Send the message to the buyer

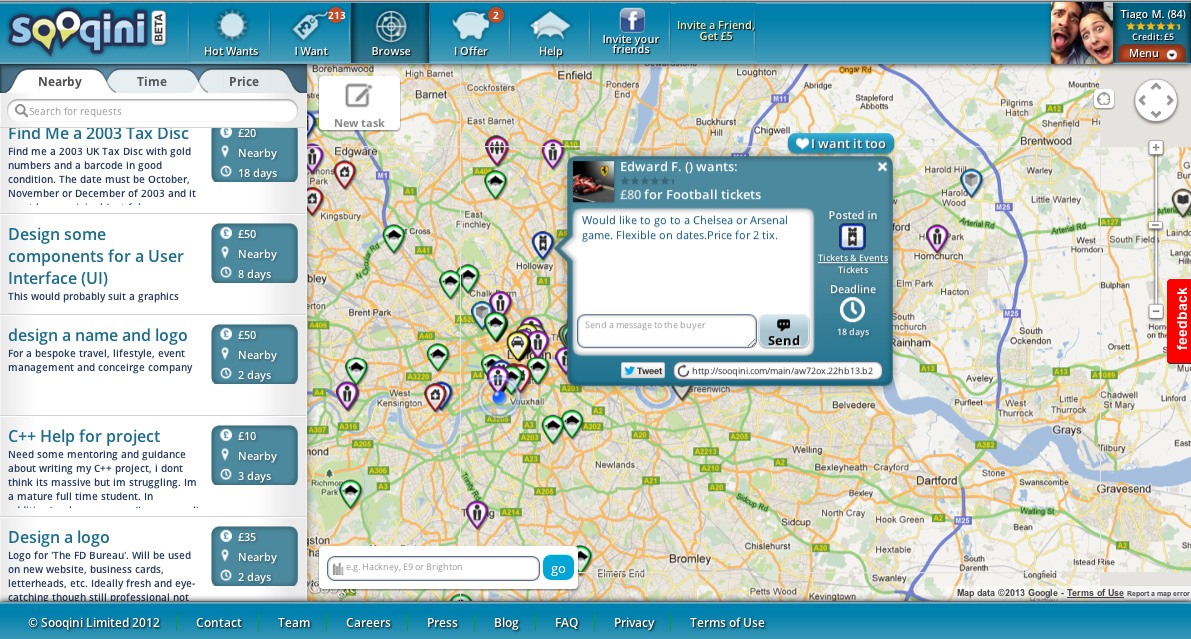click(783, 332)
